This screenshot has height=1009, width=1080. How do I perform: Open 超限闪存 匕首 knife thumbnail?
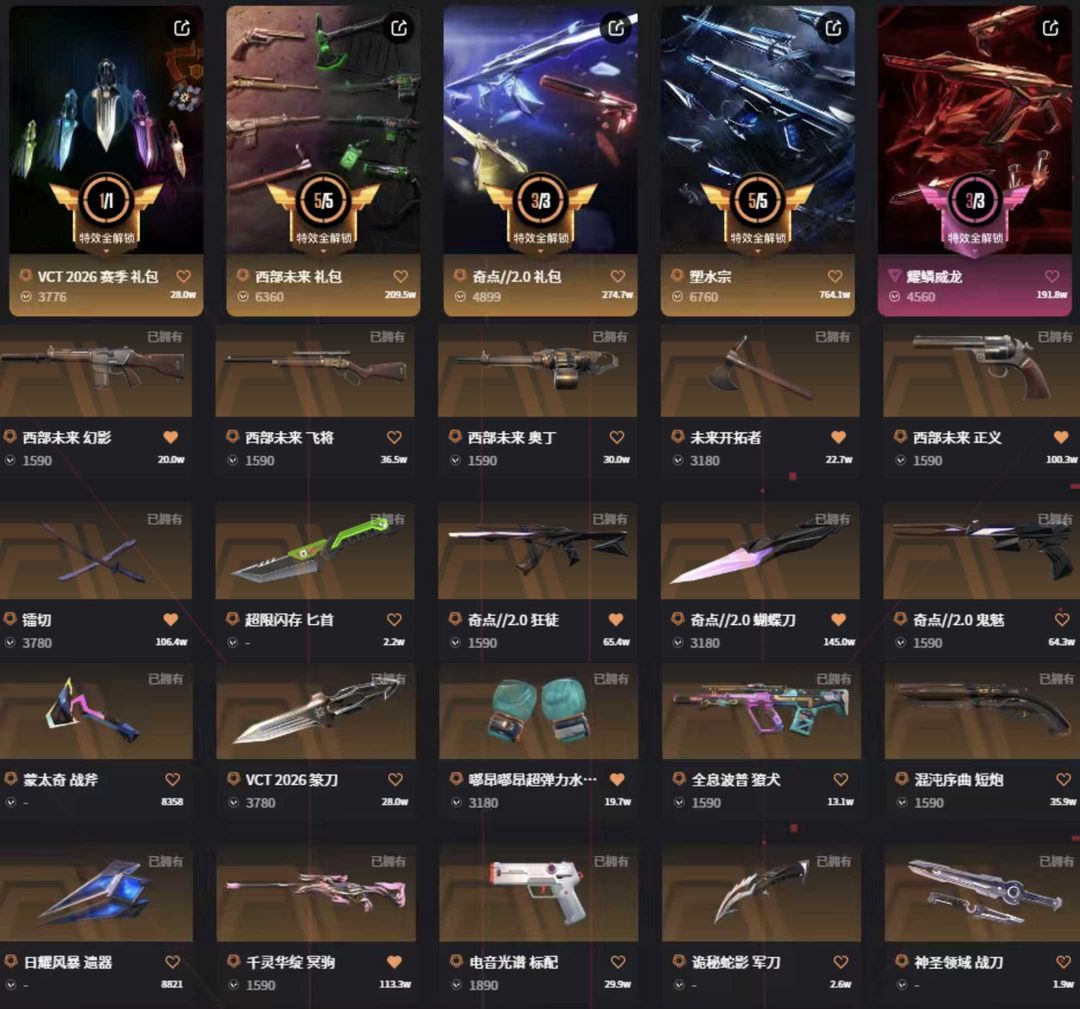[x=315, y=552]
